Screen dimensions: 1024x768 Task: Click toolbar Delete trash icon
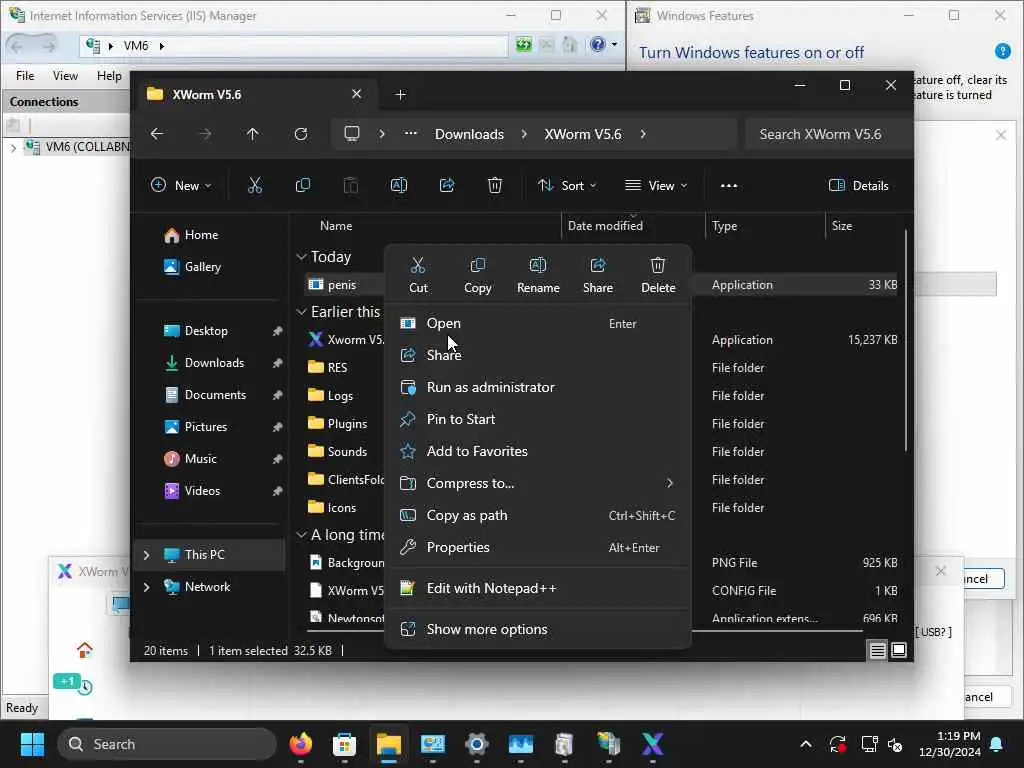pyautogui.click(x=495, y=185)
